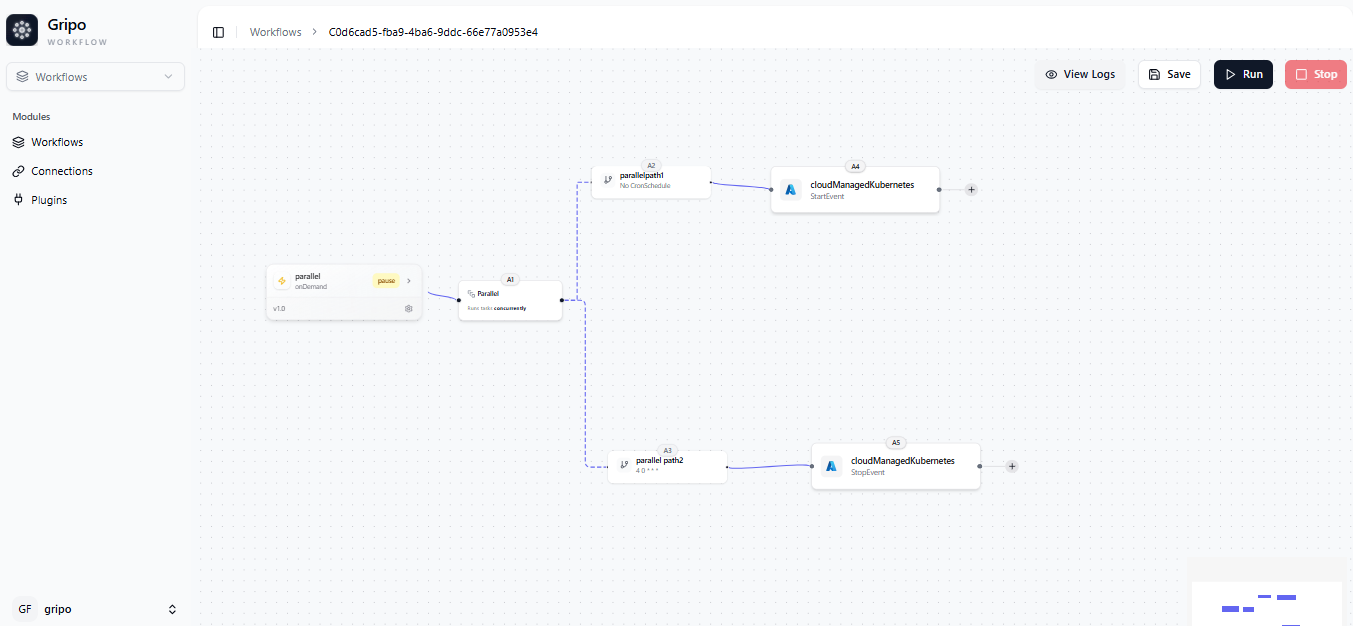This screenshot has width=1353, height=626.
Task: Save the current workflow
Action: [1169, 74]
